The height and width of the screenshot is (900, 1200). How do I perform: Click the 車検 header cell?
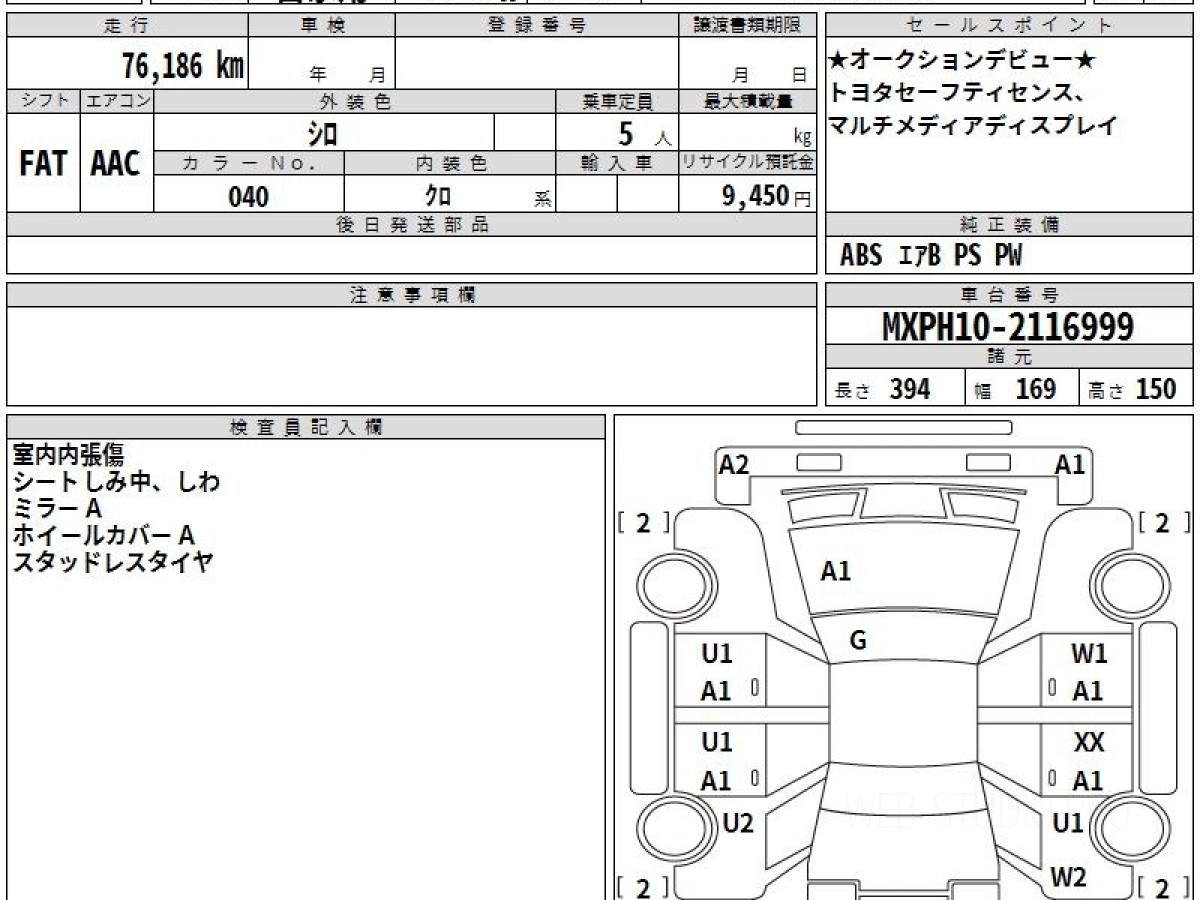322,26
